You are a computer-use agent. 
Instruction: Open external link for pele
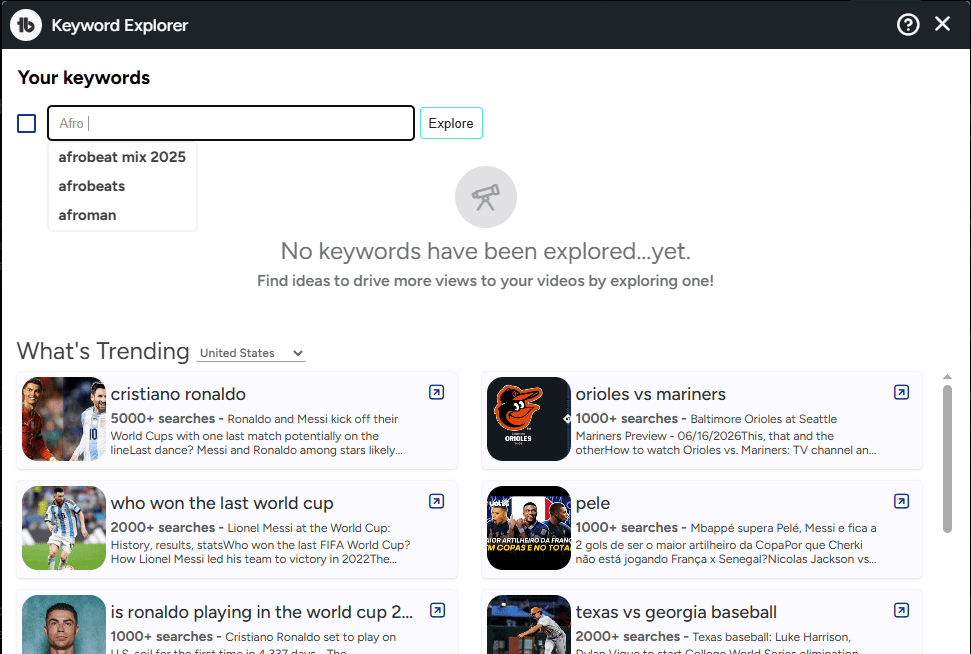point(902,501)
